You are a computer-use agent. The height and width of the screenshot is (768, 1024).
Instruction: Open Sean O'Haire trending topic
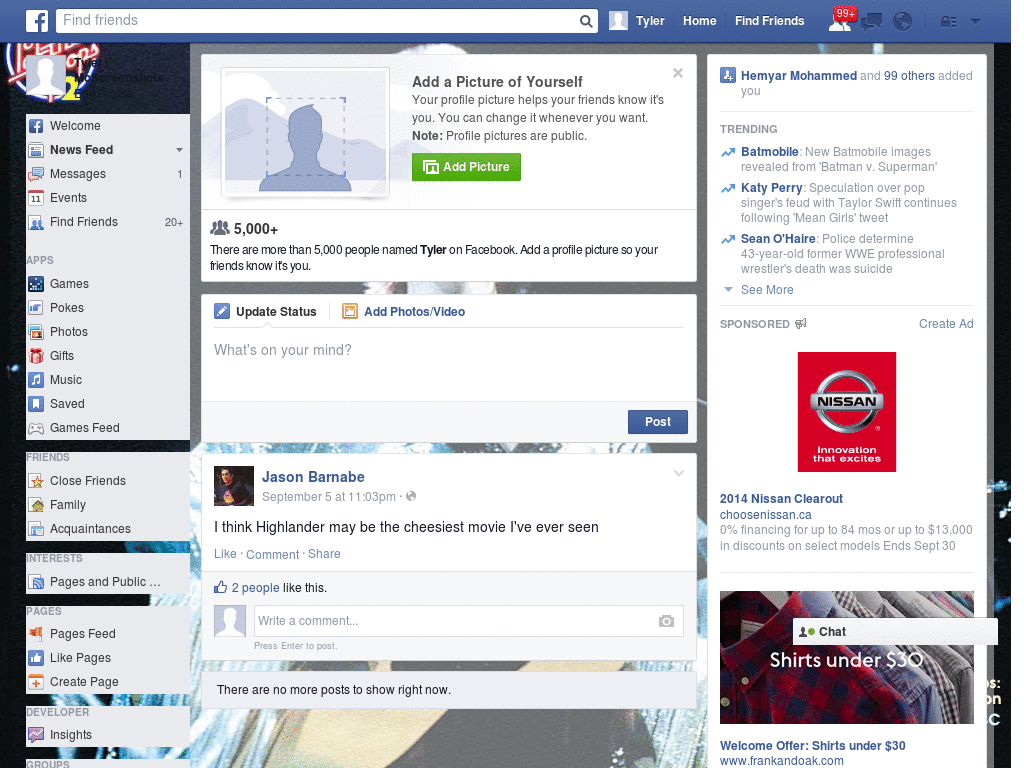(x=778, y=239)
